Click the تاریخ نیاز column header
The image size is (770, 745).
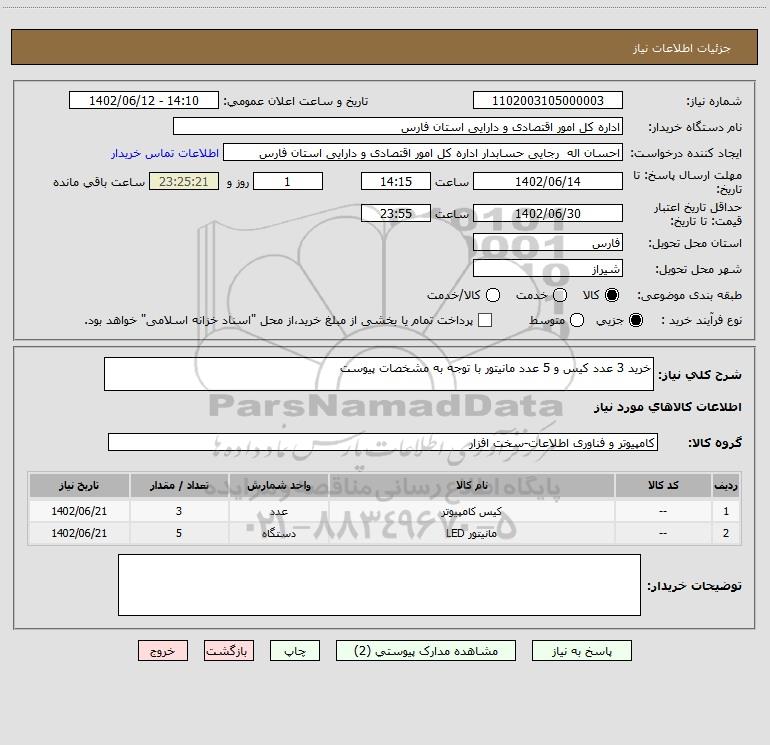(79, 485)
